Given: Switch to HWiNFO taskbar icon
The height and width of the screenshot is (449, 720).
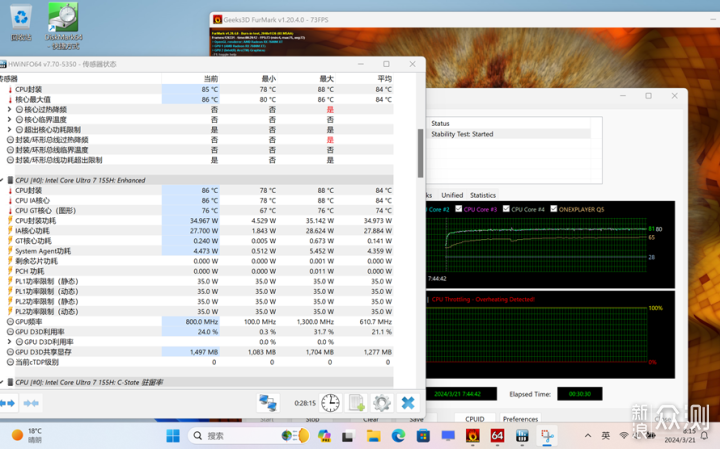Looking at the screenshot, I should pyautogui.click(x=522, y=436).
